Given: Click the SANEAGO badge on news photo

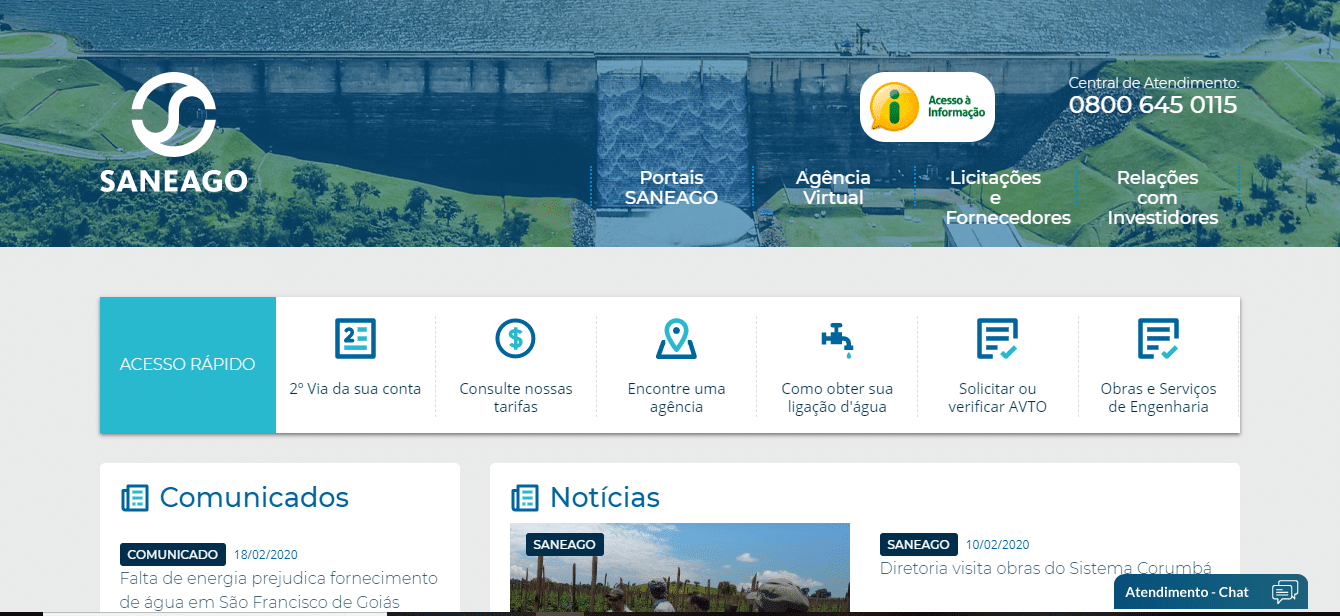Looking at the screenshot, I should click(x=565, y=545).
